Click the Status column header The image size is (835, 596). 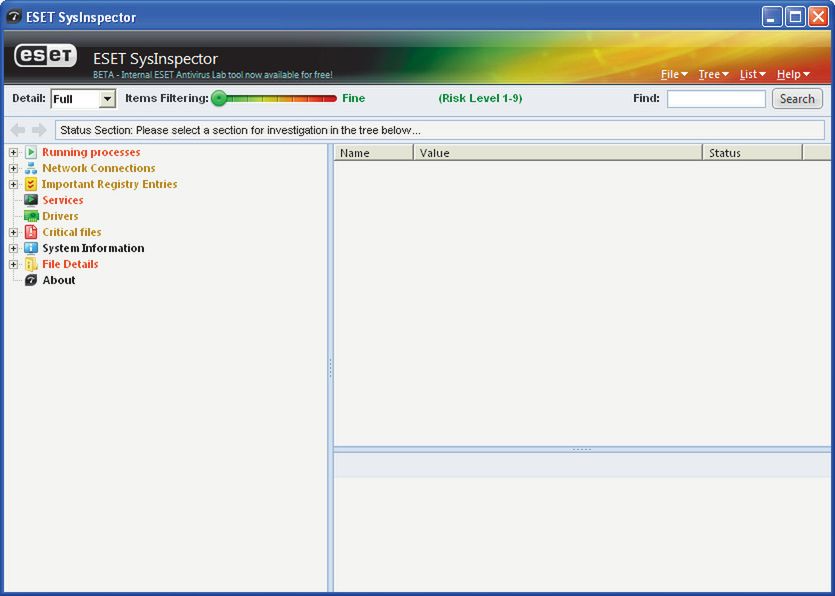coord(752,153)
